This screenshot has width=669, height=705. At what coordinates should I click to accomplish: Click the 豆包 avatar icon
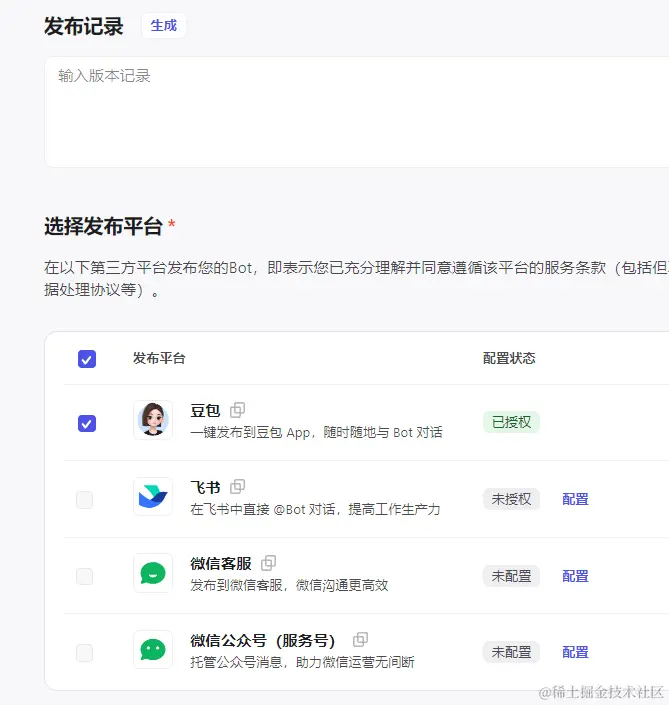click(x=153, y=419)
